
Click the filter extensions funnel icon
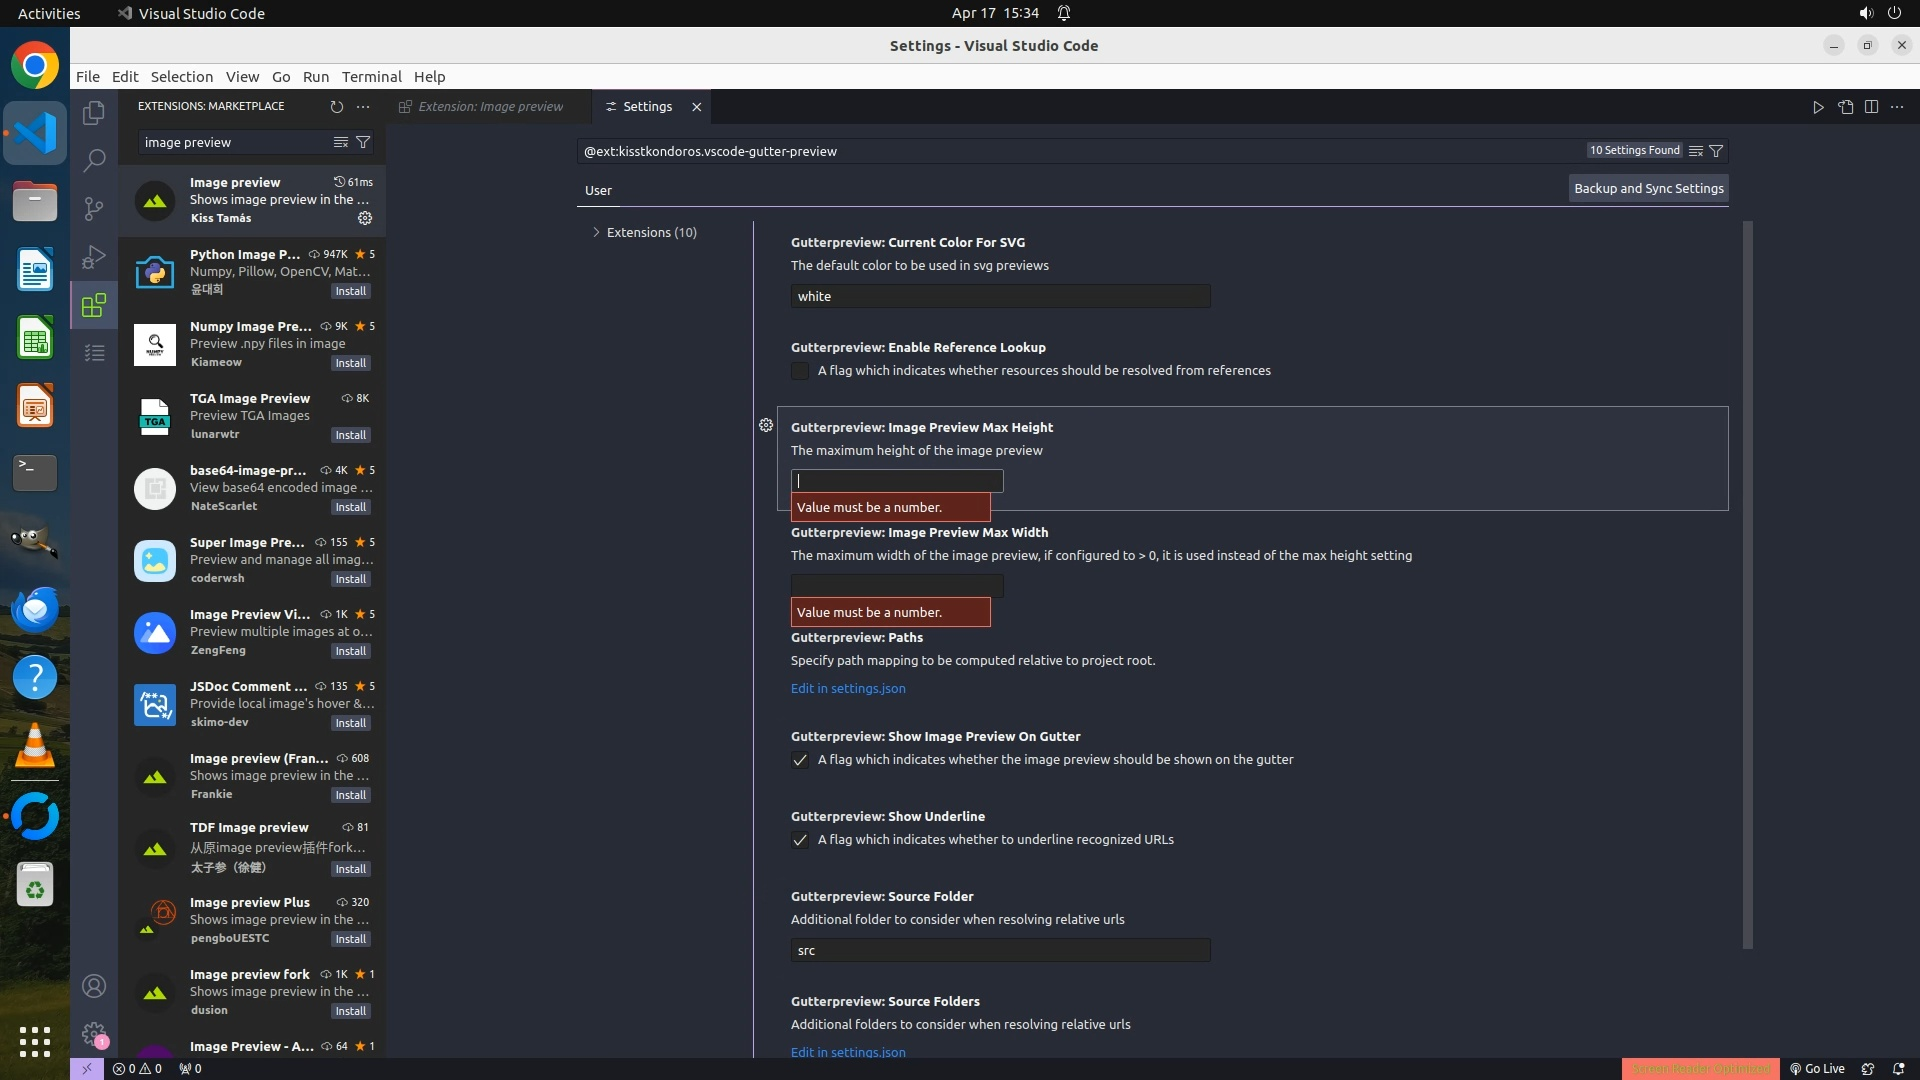pyautogui.click(x=364, y=142)
